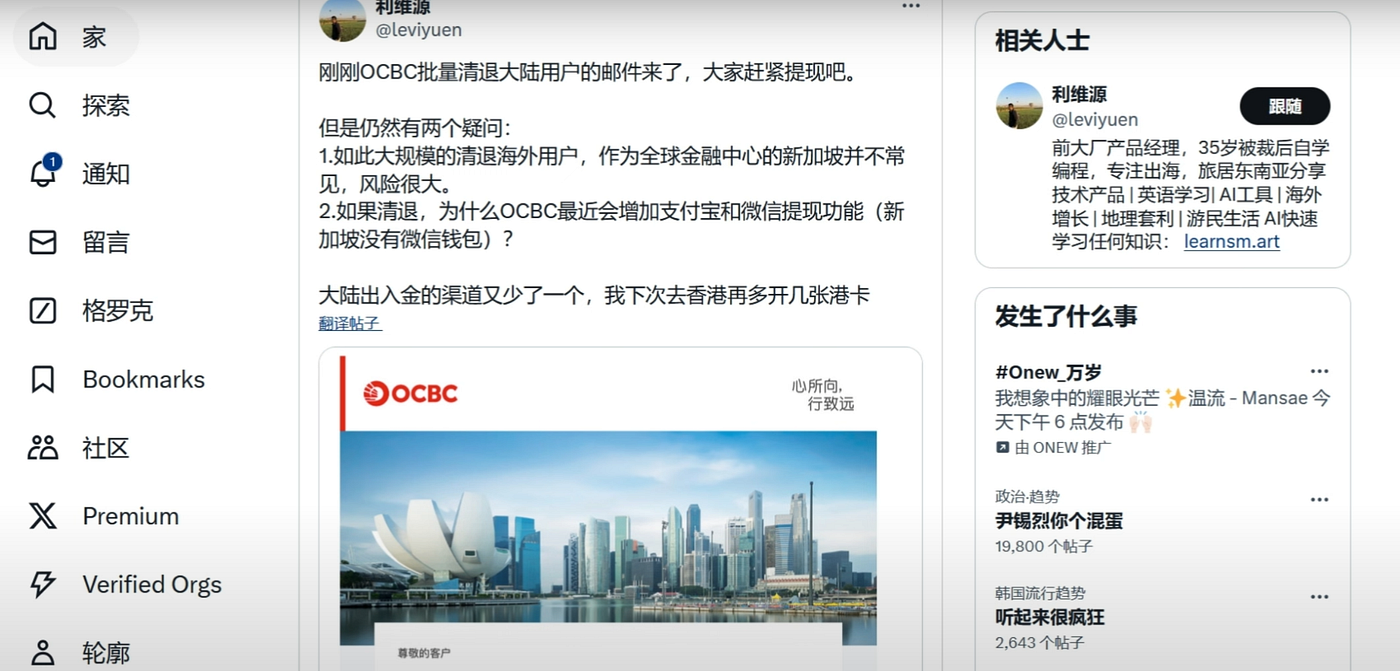The image size is (1400, 671).
Task: Open more options for 听起来很疯狂 trend
Action: [1319, 596]
